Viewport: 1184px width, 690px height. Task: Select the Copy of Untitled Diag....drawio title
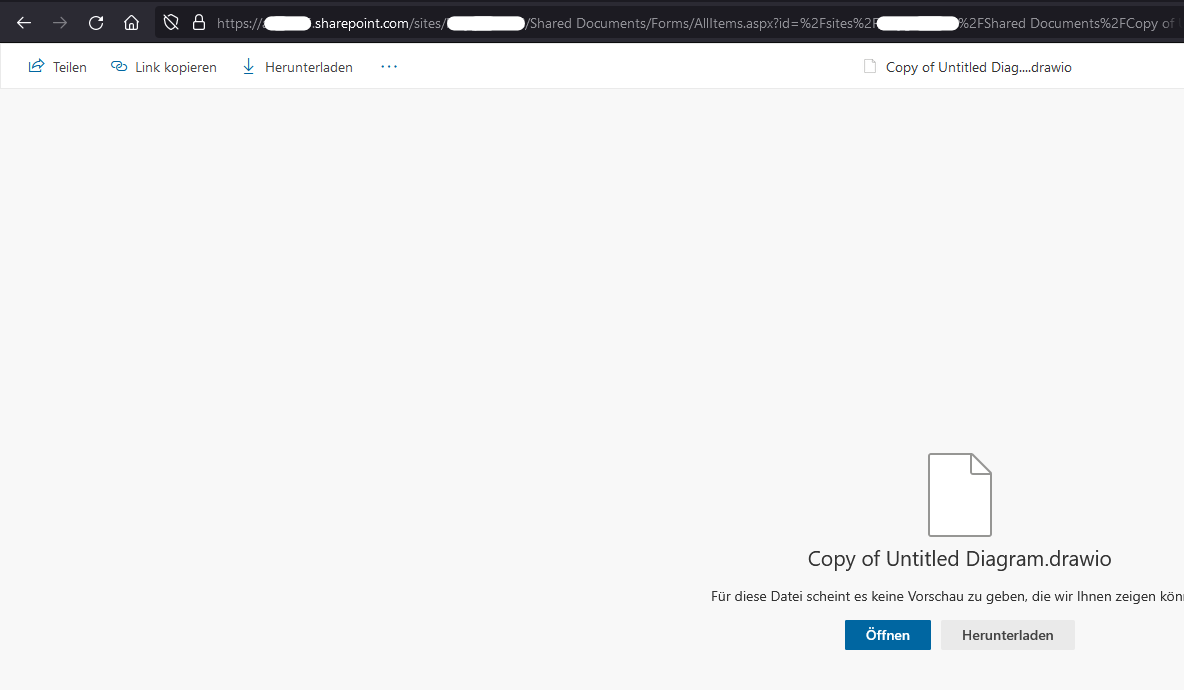978,66
